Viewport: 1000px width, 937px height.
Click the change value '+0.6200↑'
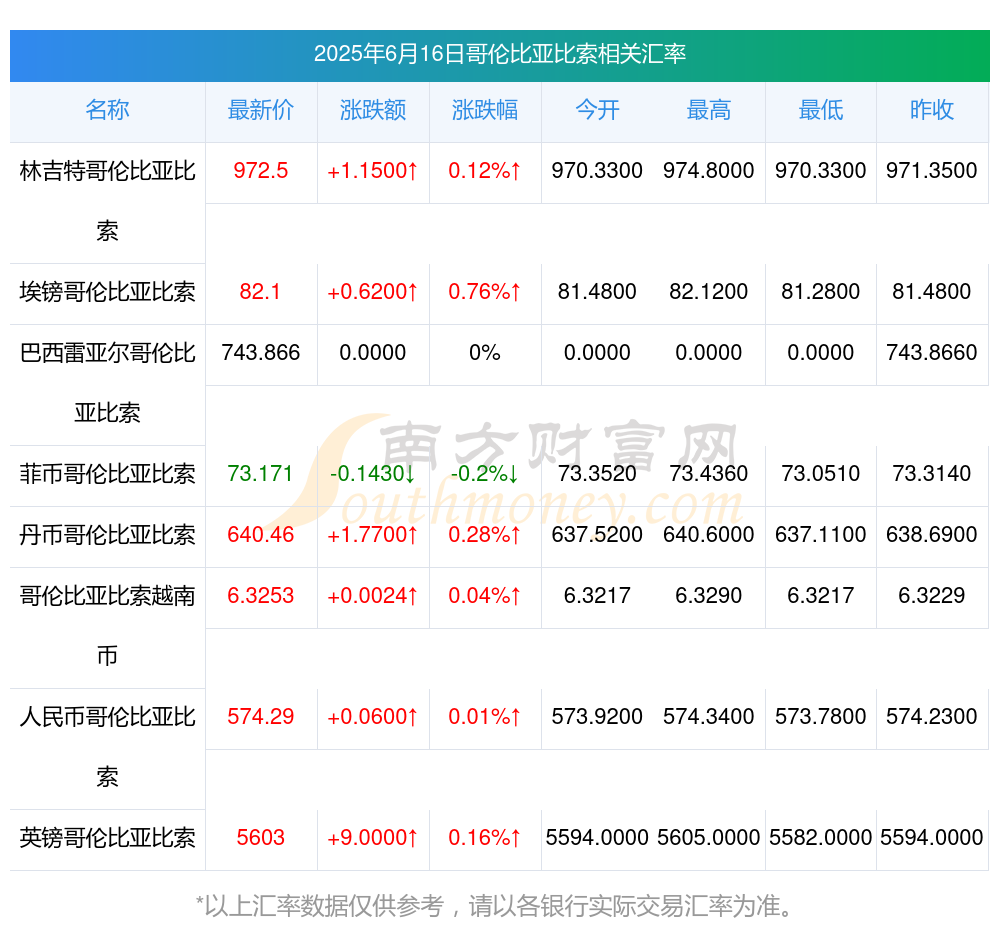click(x=372, y=291)
